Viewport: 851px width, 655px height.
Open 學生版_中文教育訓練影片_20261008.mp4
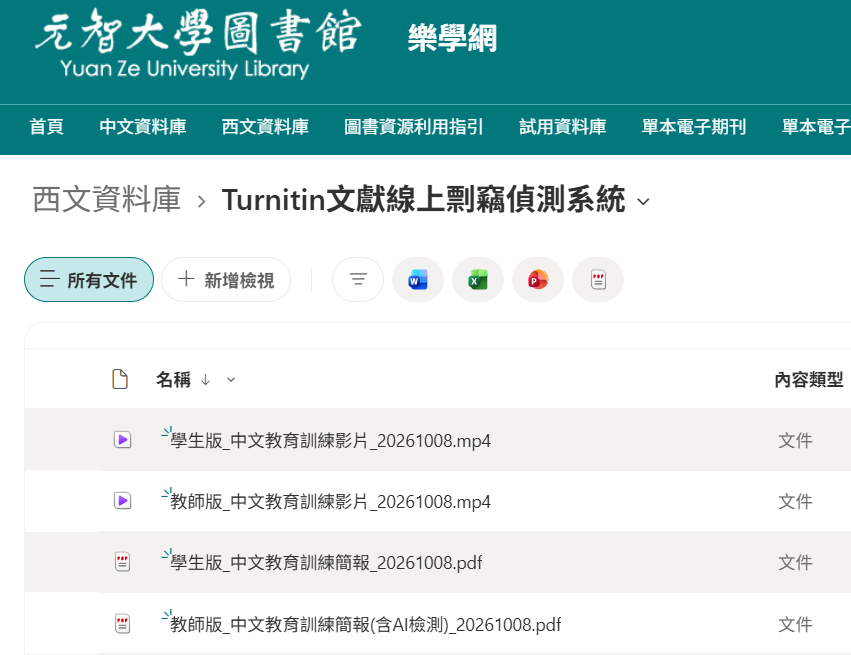click(331, 441)
